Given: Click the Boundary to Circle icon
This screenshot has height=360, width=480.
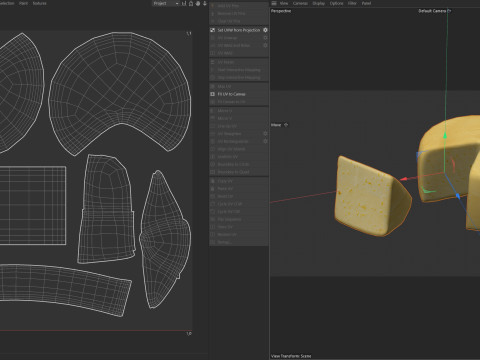Looking at the screenshot, I should click(x=212, y=164).
